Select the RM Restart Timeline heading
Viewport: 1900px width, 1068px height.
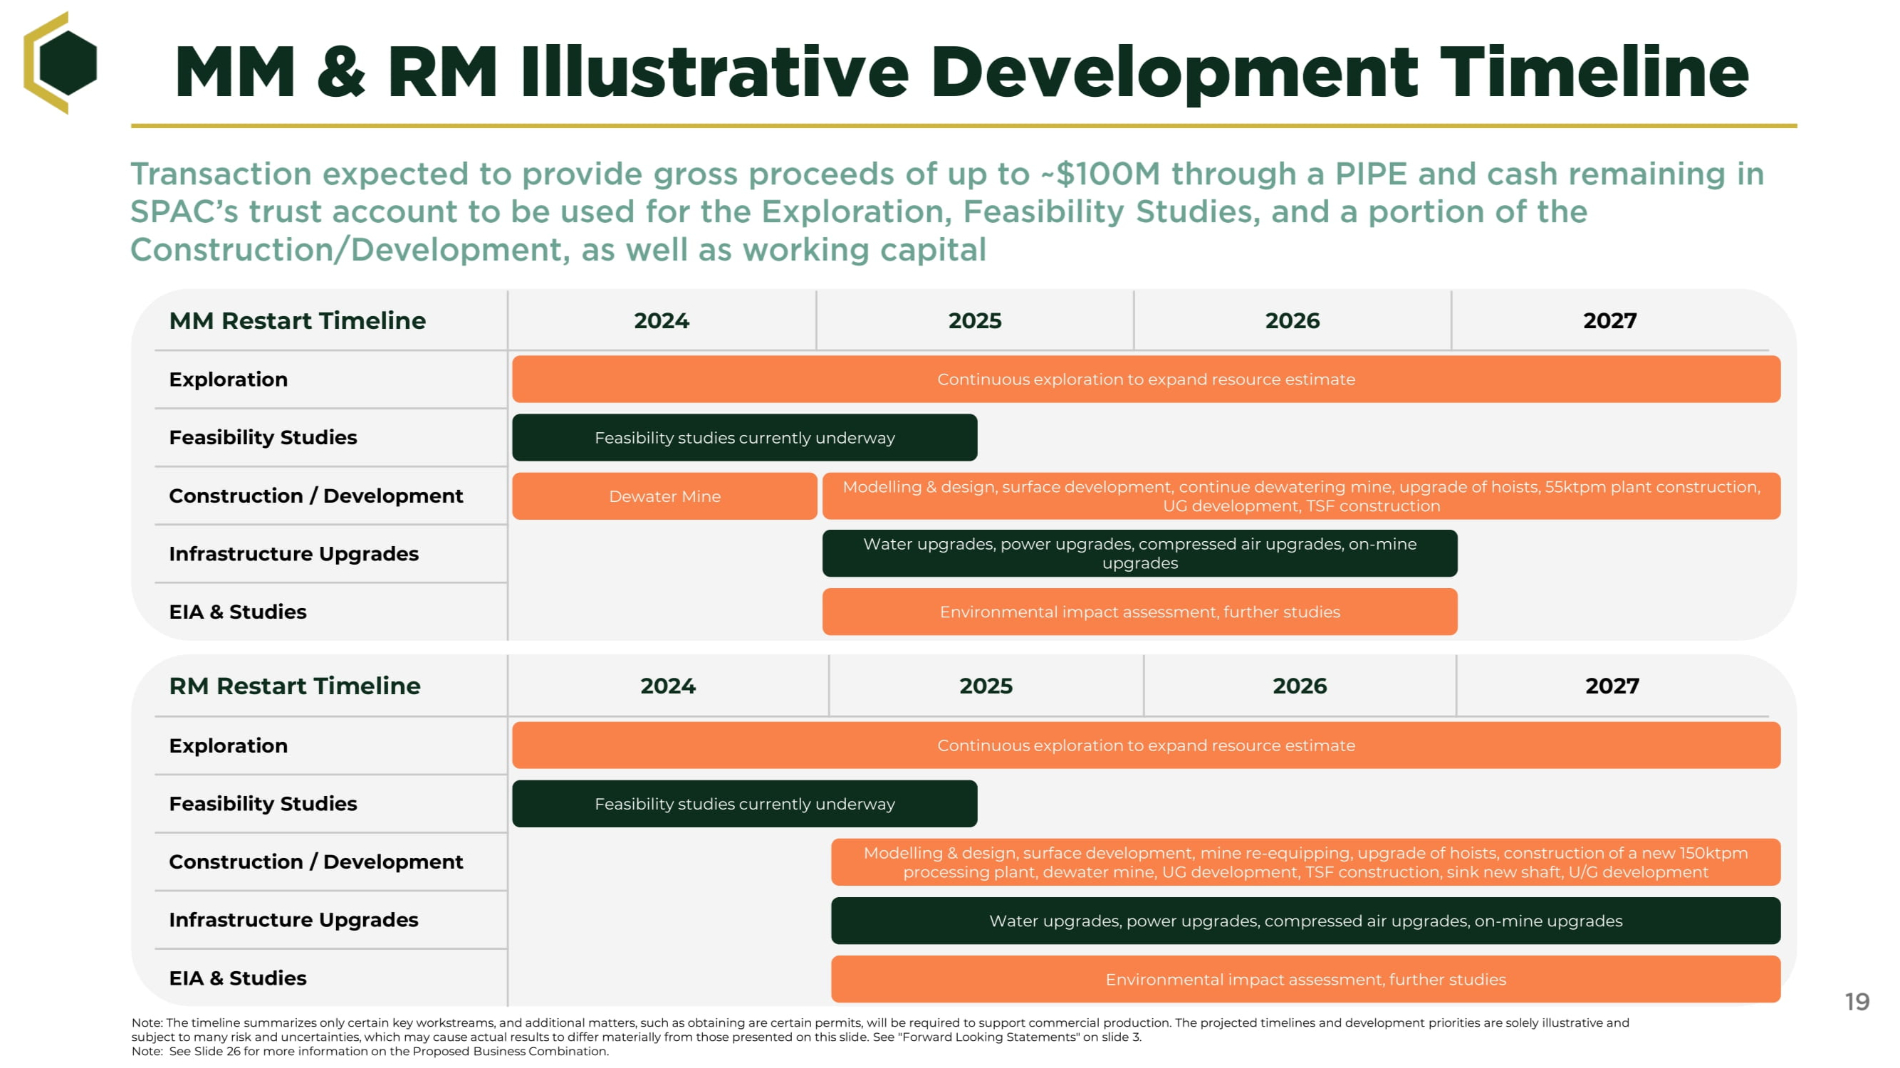294,686
